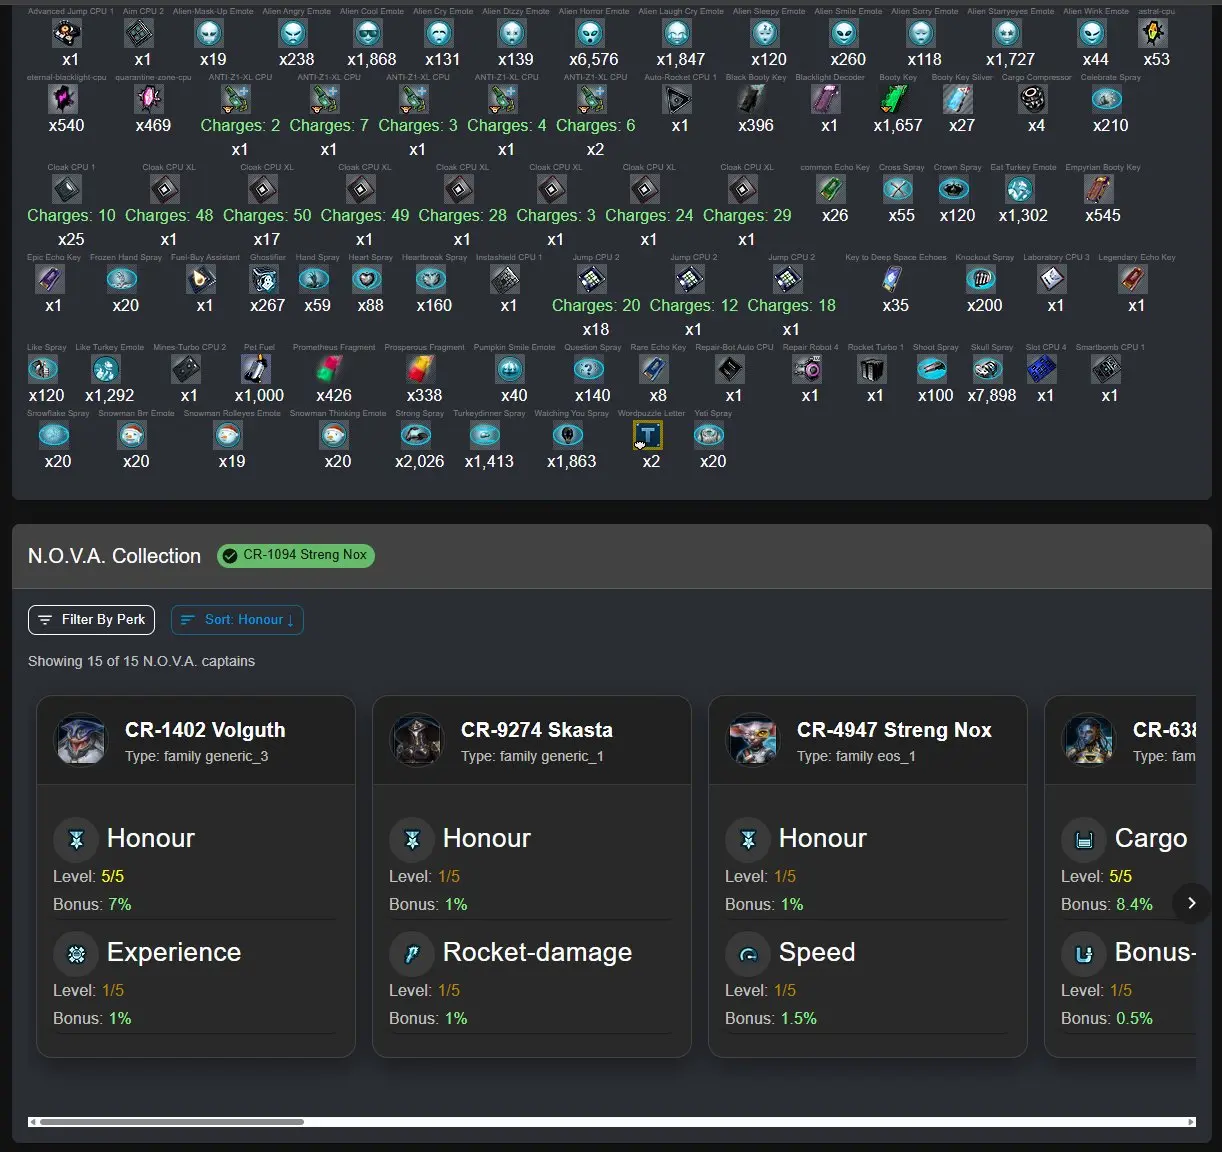Select the Skull Spray icon
This screenshot has width=1222, height=1152.
(x=988, y=369)
